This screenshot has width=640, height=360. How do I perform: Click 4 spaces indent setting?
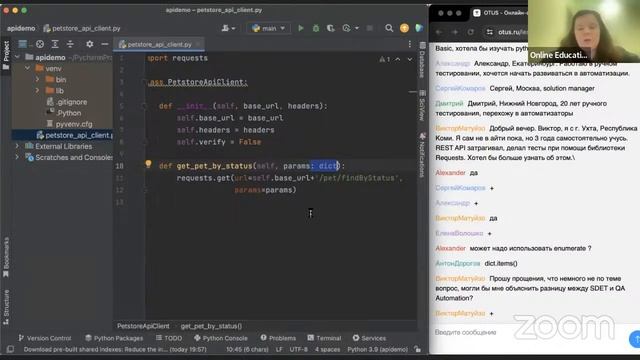coord(327,349)
